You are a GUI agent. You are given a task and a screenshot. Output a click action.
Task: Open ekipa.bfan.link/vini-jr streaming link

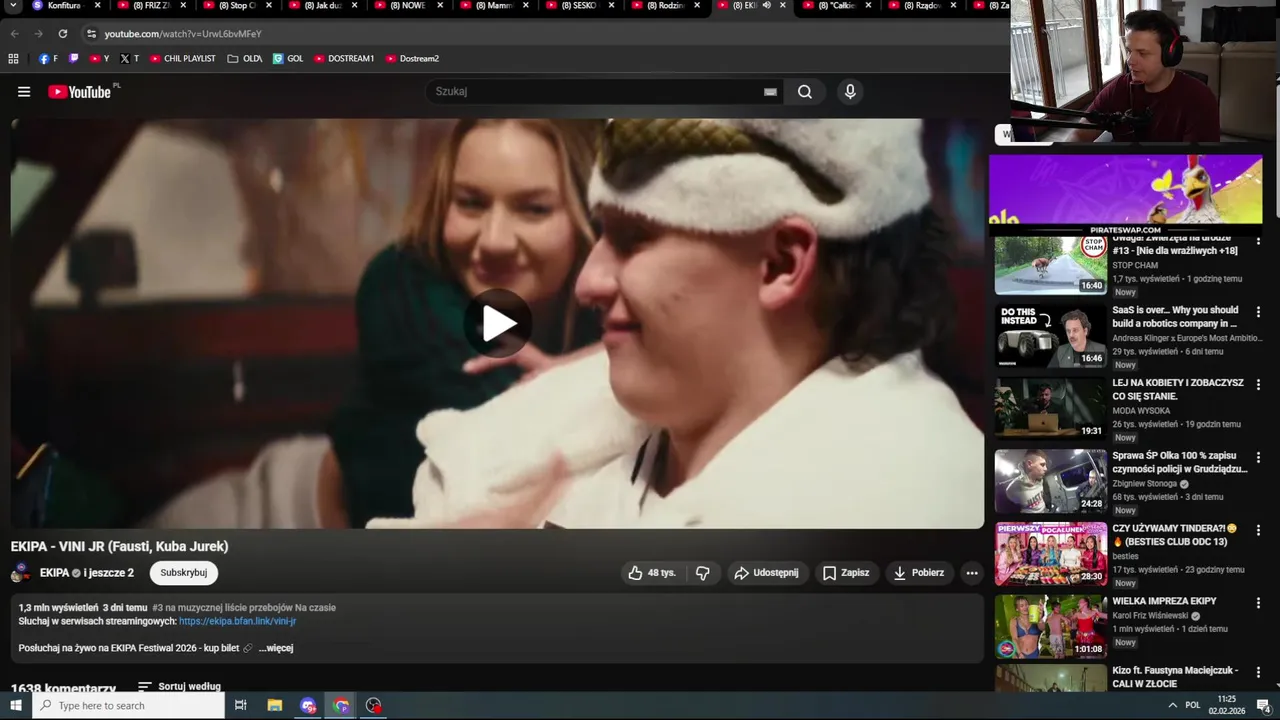point(237,621)
